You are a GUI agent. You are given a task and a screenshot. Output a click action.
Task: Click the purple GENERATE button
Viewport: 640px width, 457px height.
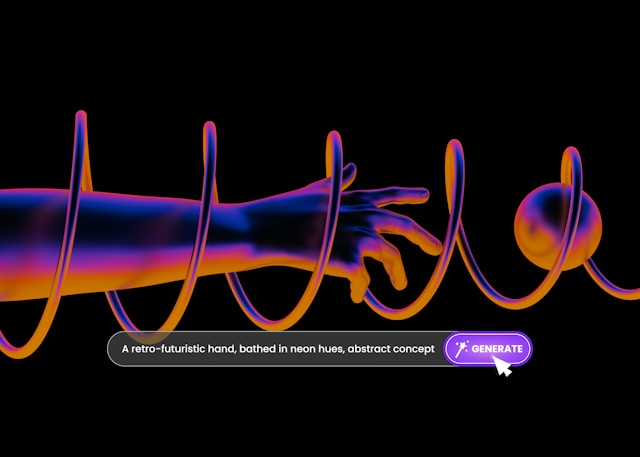click(488, 349)
